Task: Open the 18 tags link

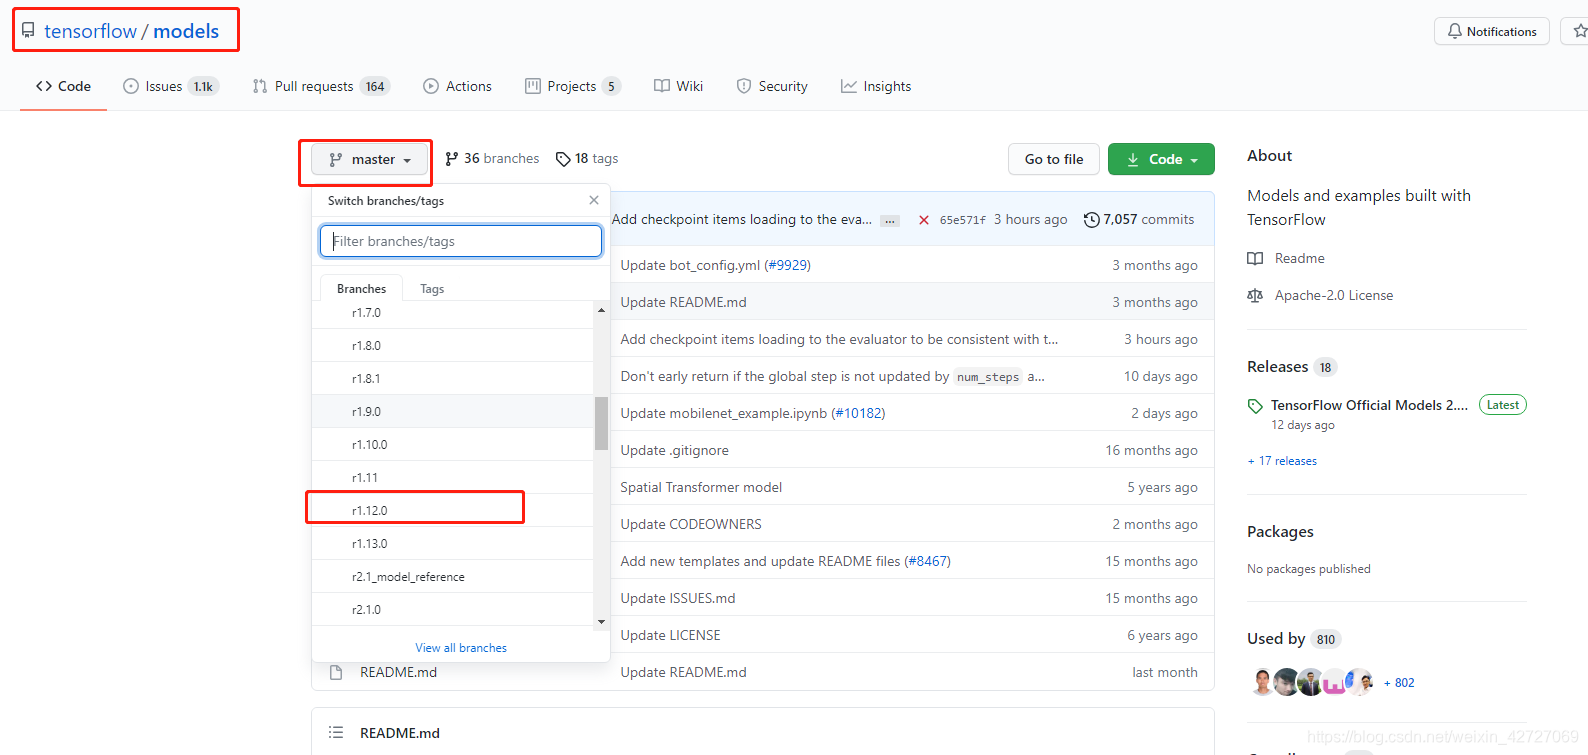Action: tap(587, 159)
